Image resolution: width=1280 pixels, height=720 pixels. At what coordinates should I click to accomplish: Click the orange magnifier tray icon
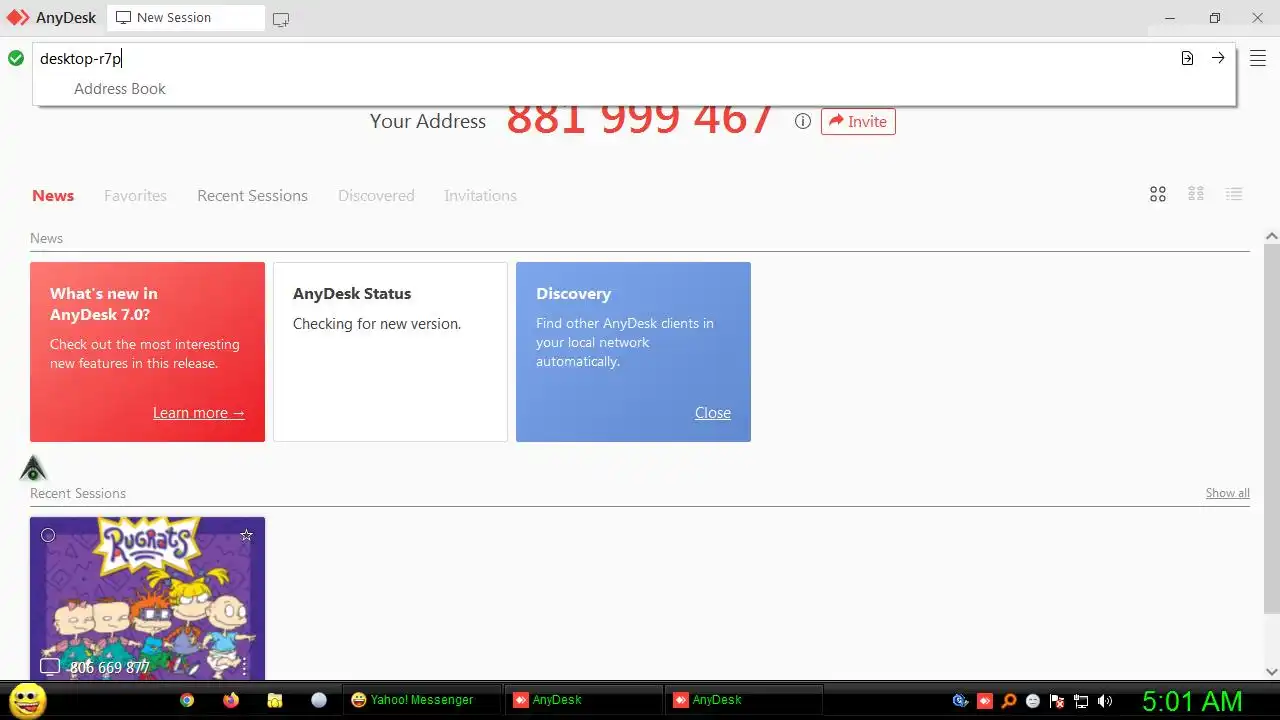click(x=1009, y=701)
